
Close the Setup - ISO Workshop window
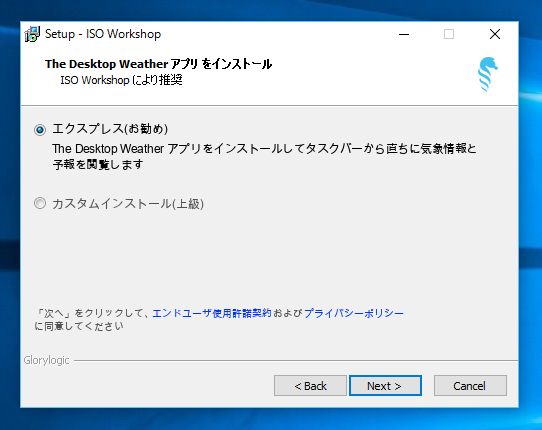tap(495, 34)
